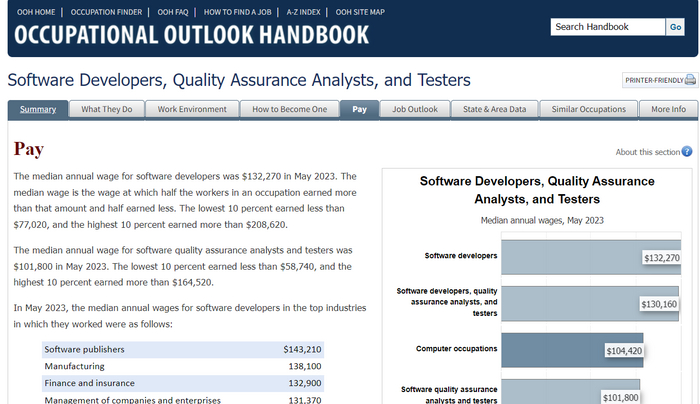Screen dimensions: 700x404
Task: Open the A-Z Index link
Action: (x=304, y=12)
